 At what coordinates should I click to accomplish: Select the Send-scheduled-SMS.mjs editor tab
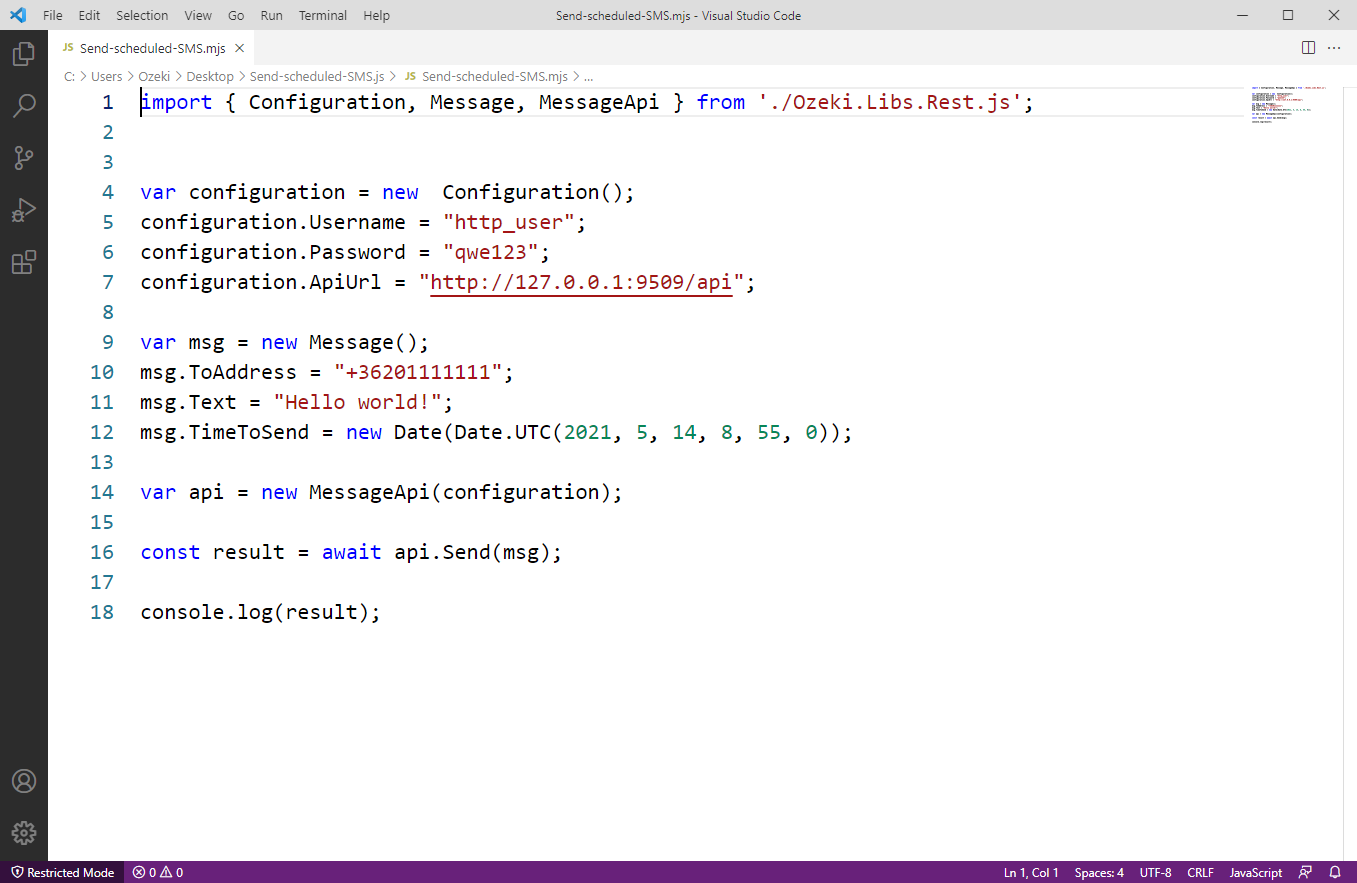[x=153, y=48]
